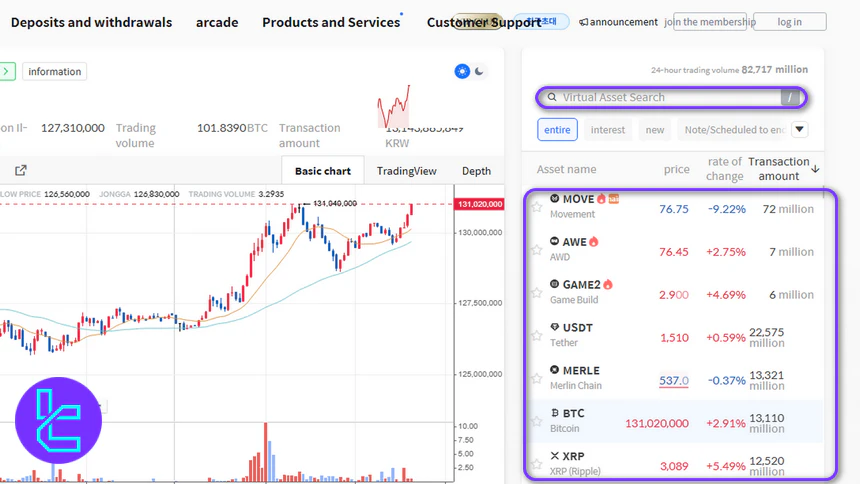Open the arcade menu
This screenshot has width=860, height=484.
coord(217,22)
